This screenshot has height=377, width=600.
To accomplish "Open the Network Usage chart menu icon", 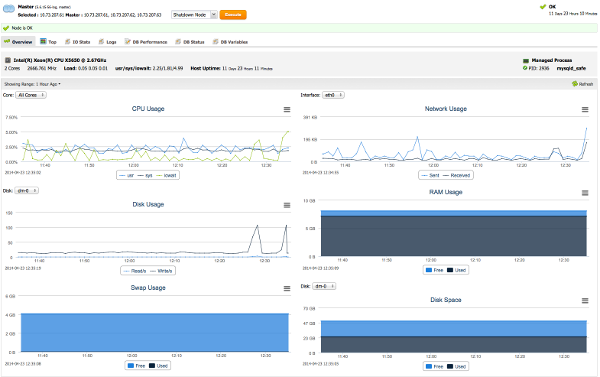I will (x=585, y=109).
